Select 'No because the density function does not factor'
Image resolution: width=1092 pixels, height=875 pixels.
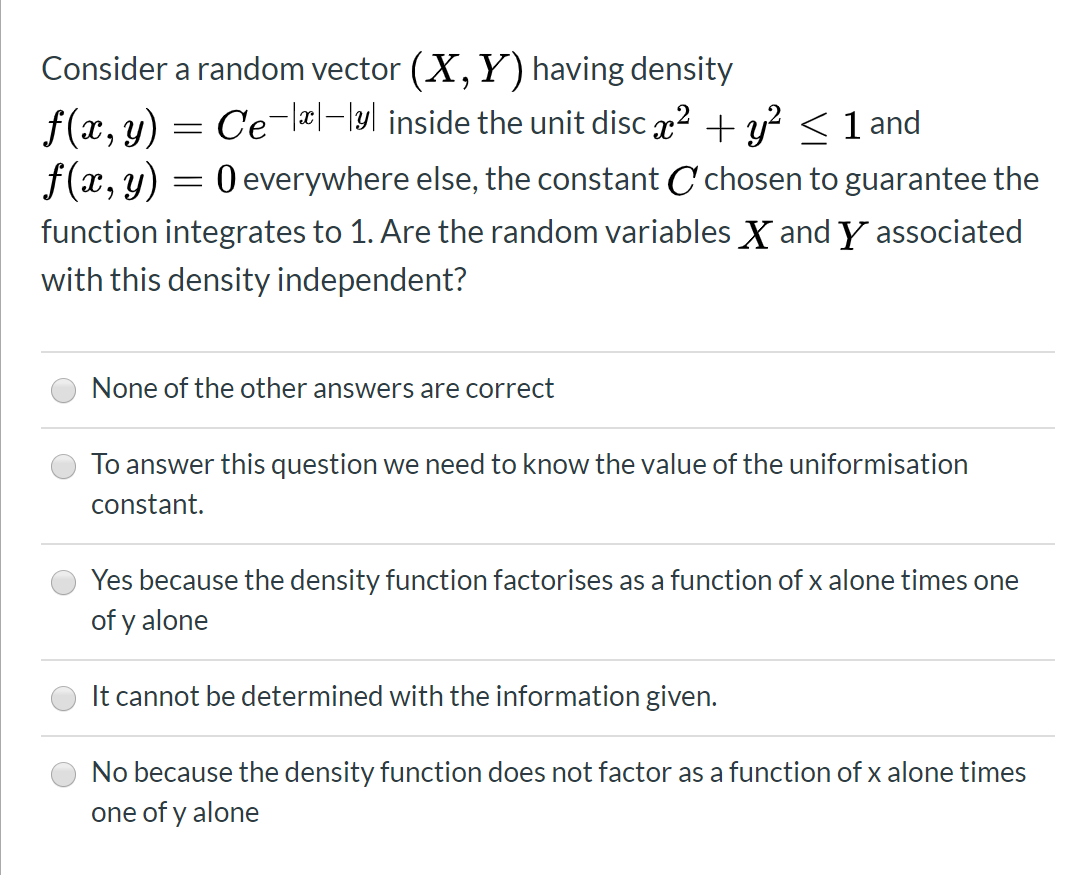pyautogui.click(x=63, y=774)
